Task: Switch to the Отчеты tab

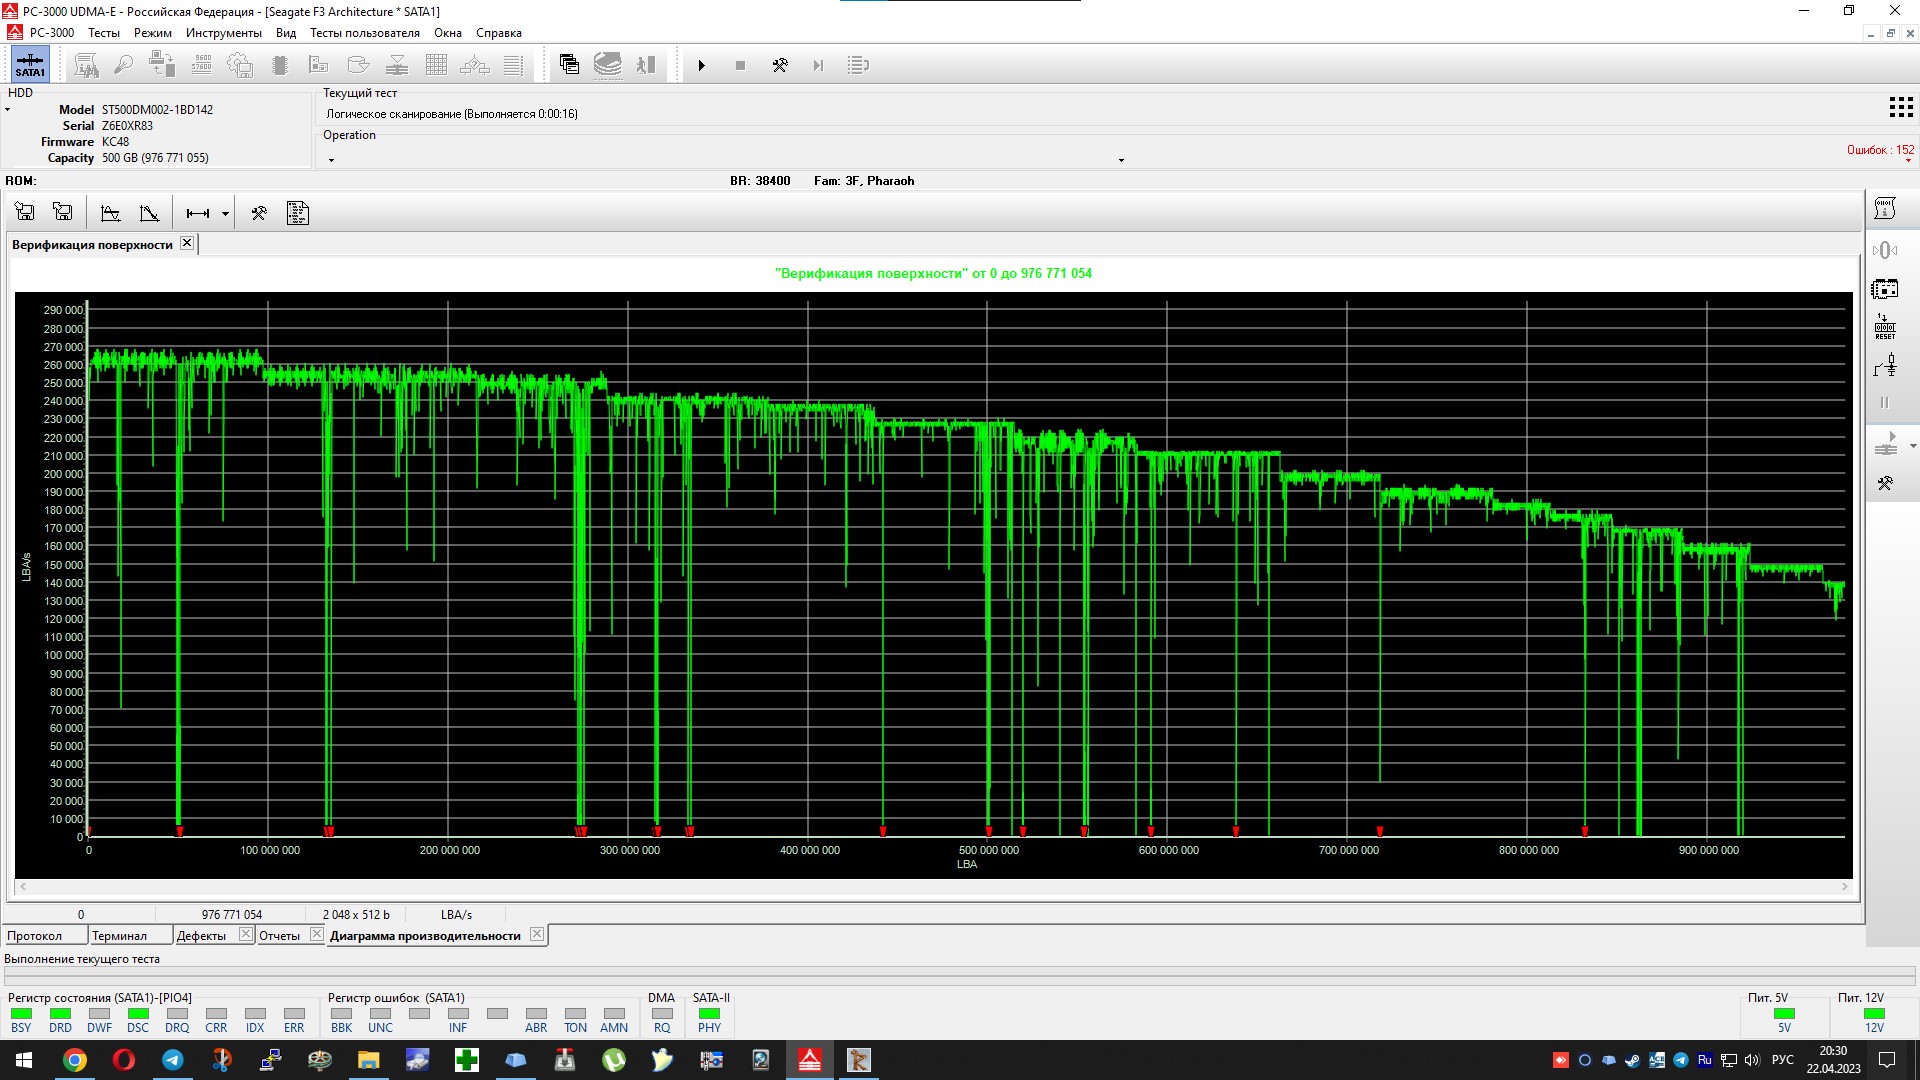Action: (x=279, y=936)
